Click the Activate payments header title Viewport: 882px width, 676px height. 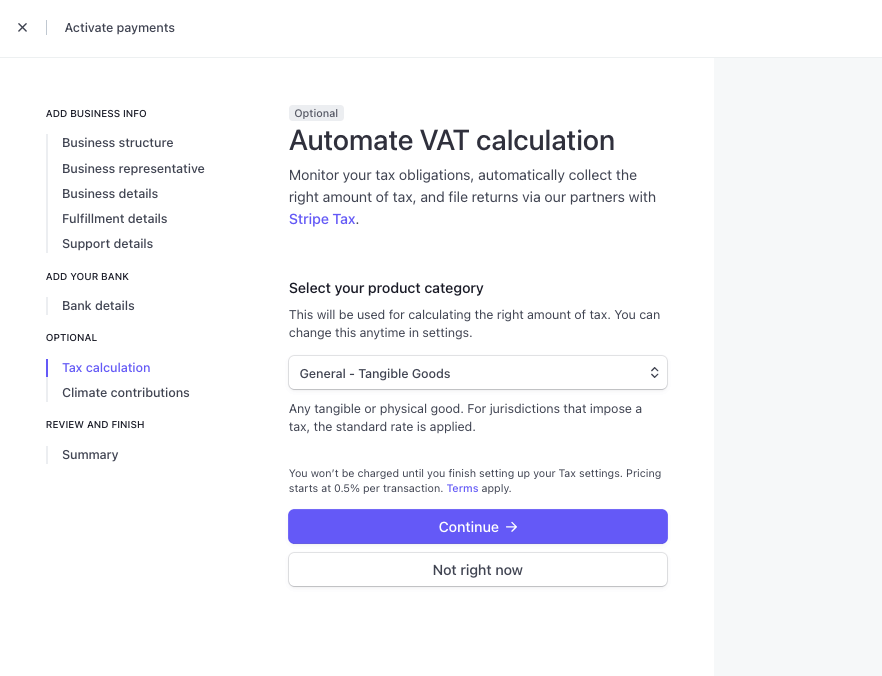(119, 28)
